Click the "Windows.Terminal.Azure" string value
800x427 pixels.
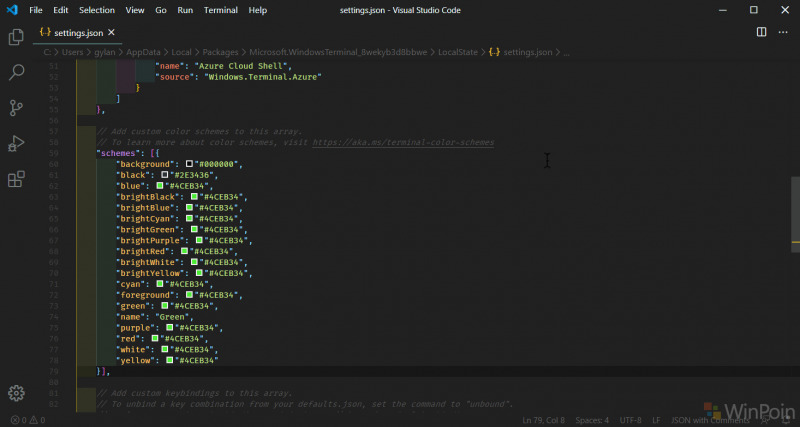(x=263, y=77)
